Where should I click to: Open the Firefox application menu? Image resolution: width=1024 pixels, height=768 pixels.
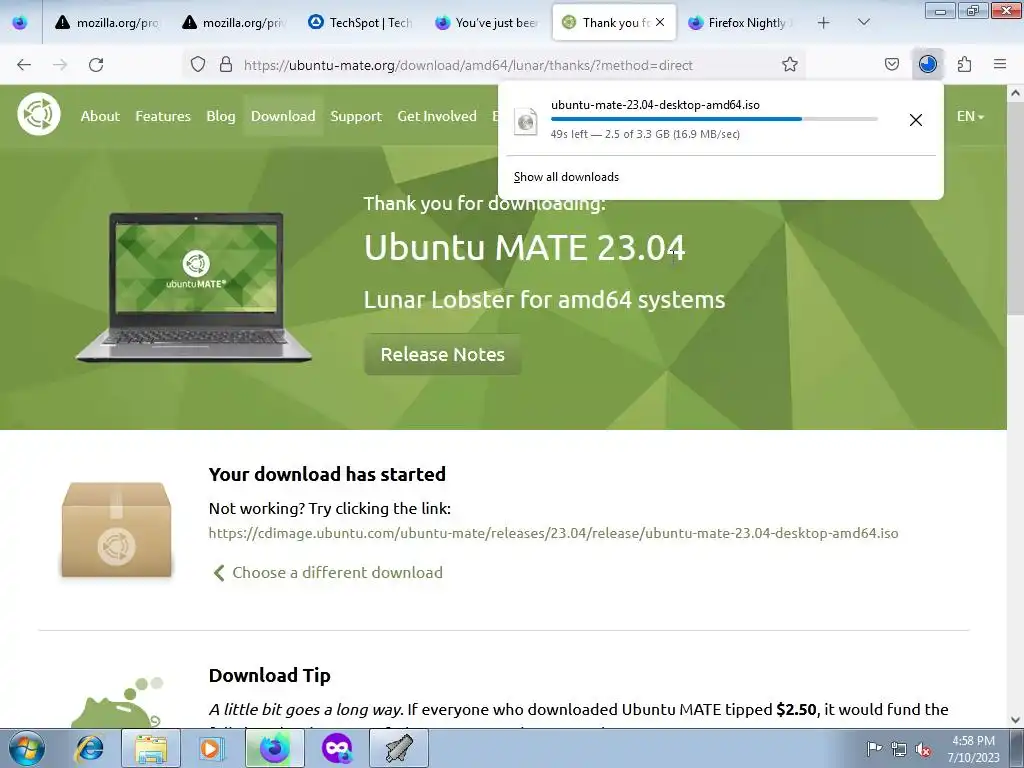(1000, 64)
